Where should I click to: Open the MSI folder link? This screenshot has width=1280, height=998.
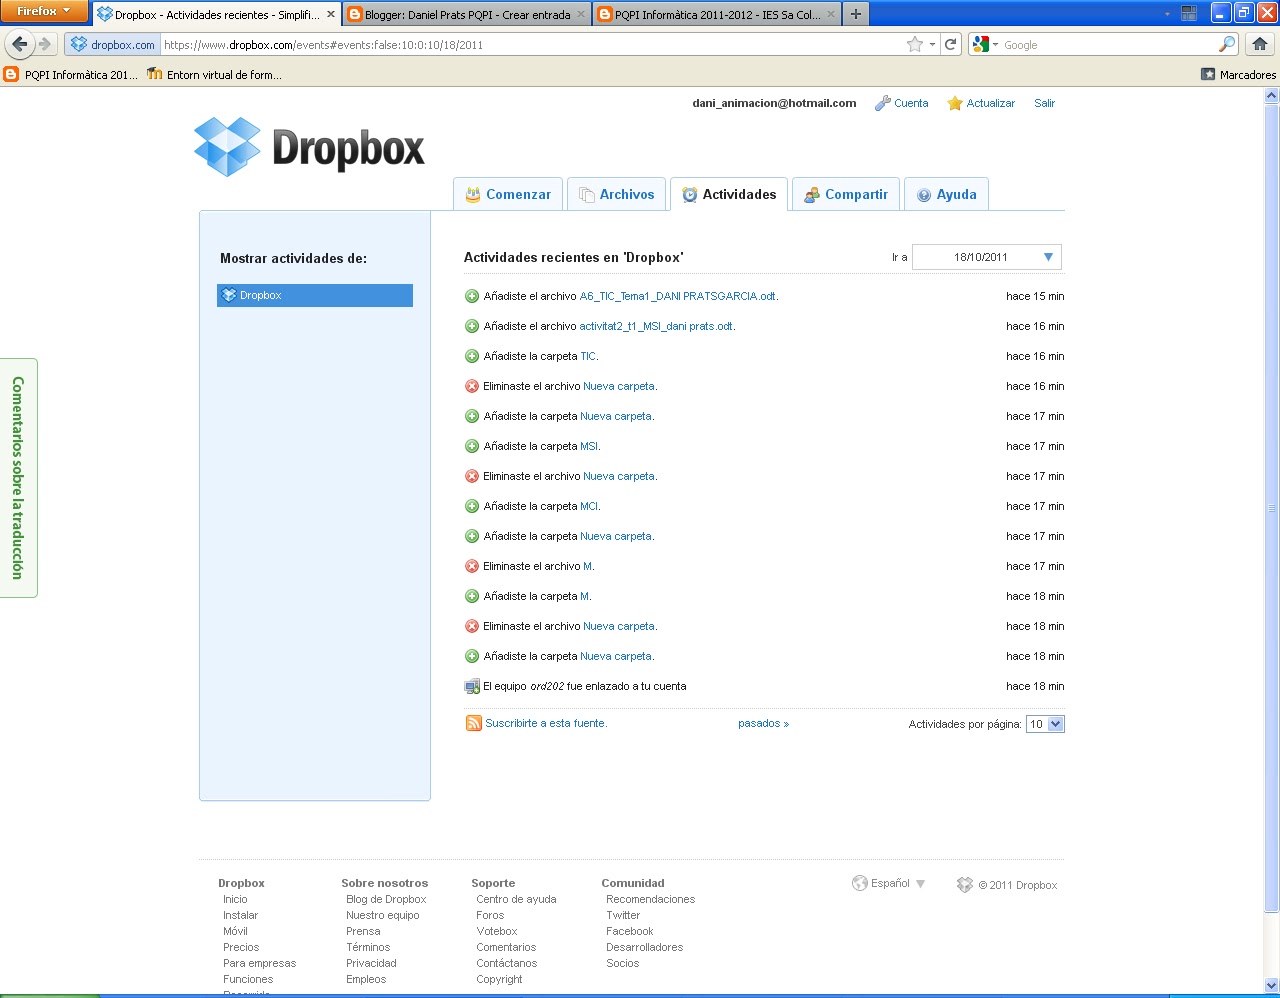[x=589, y=446]
